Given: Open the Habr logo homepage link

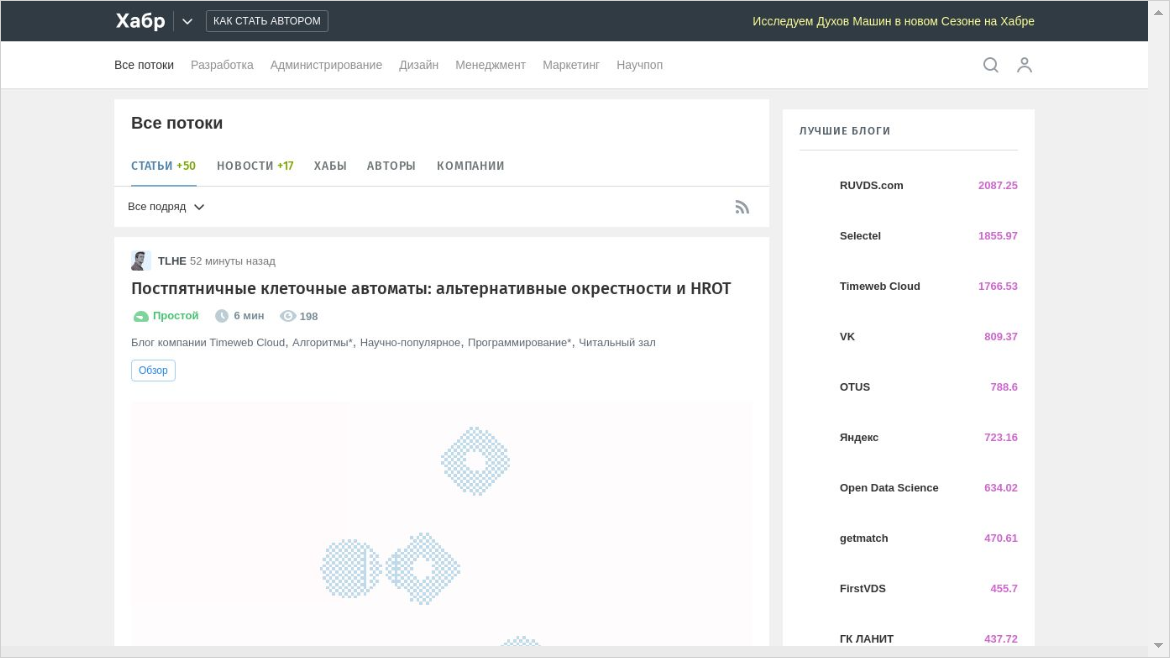Looking at the screenshot, I should (x=140, y=21).
